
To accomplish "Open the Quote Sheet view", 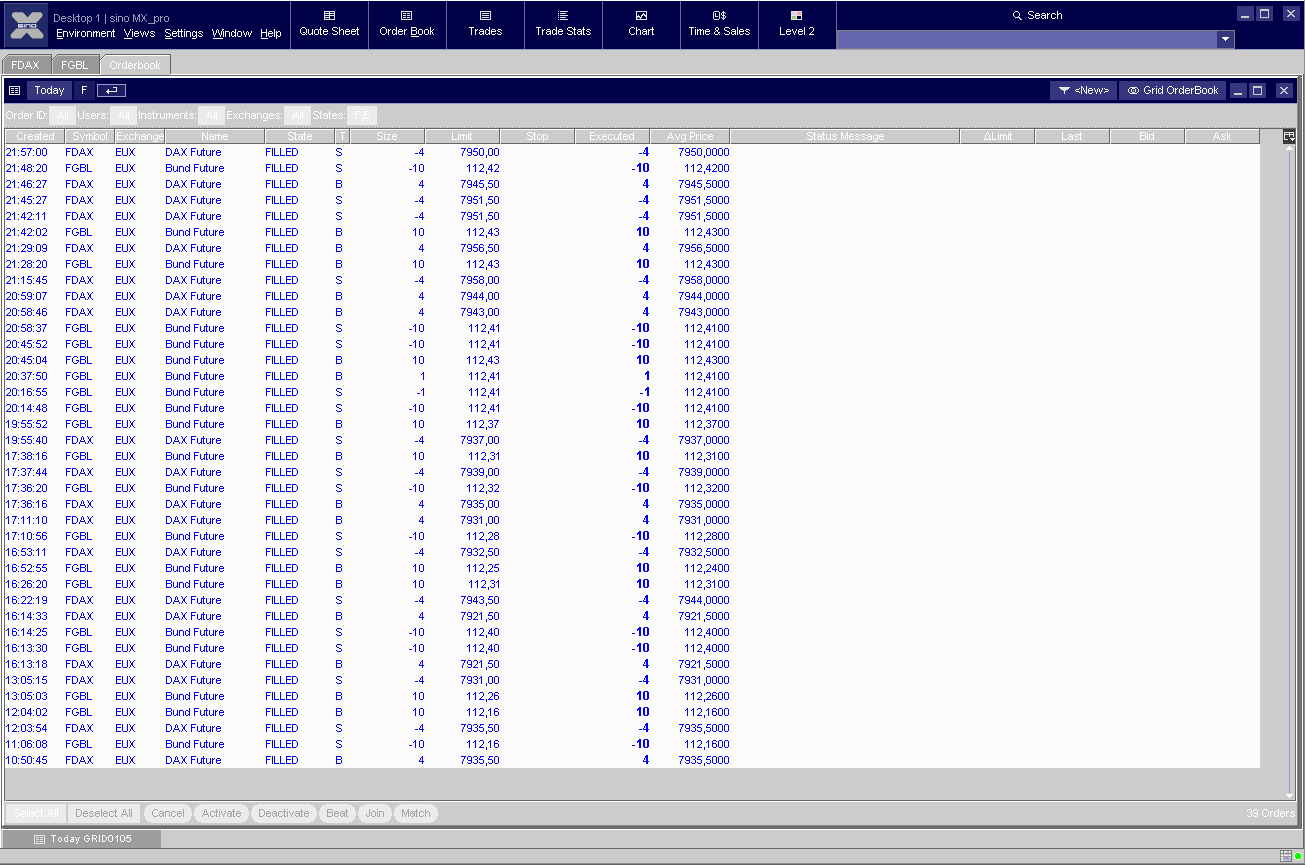I will pos(329,23).
